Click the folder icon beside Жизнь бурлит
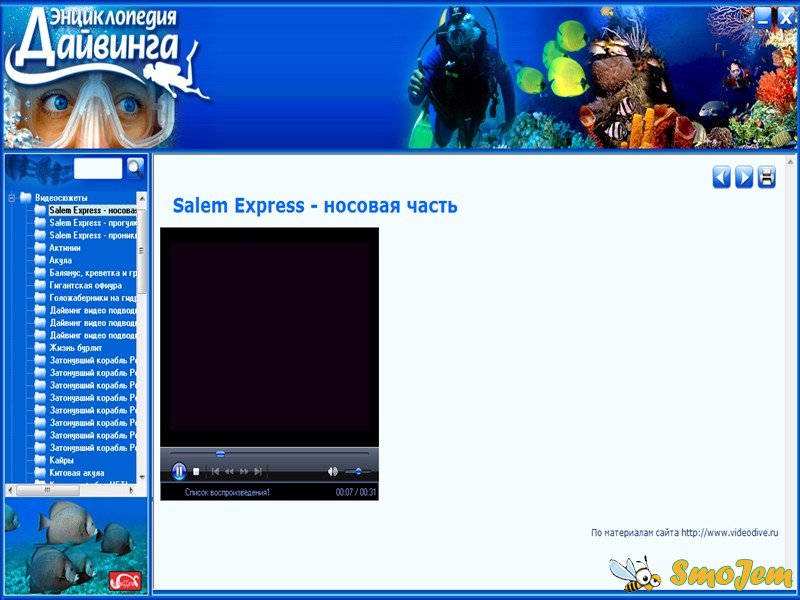The image size is (800, 600). [40, 347]
